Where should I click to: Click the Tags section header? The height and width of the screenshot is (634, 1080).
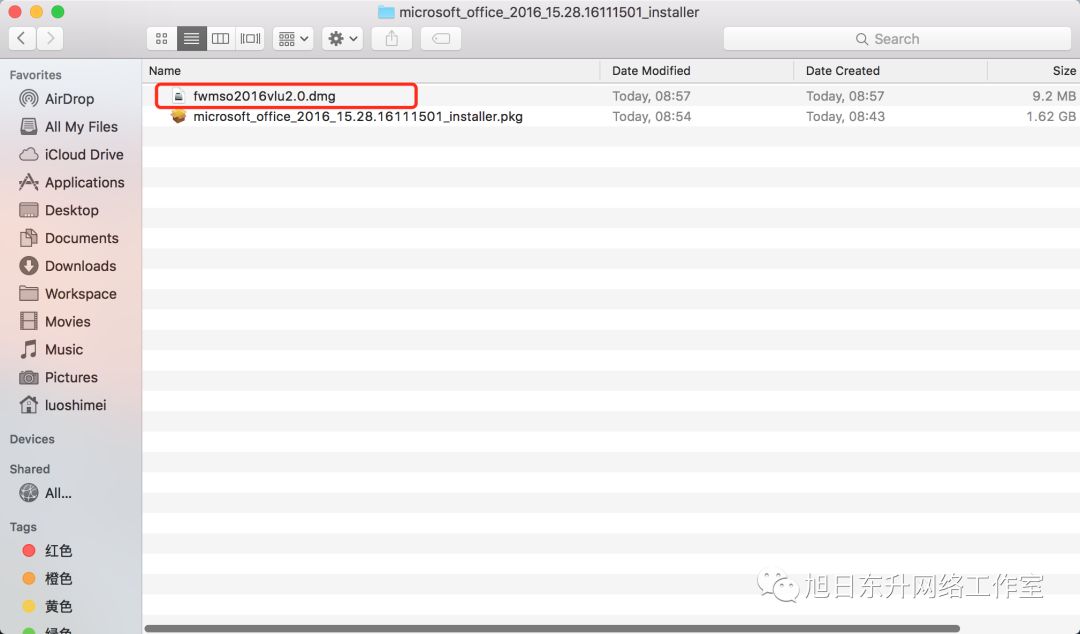[23, 527]
